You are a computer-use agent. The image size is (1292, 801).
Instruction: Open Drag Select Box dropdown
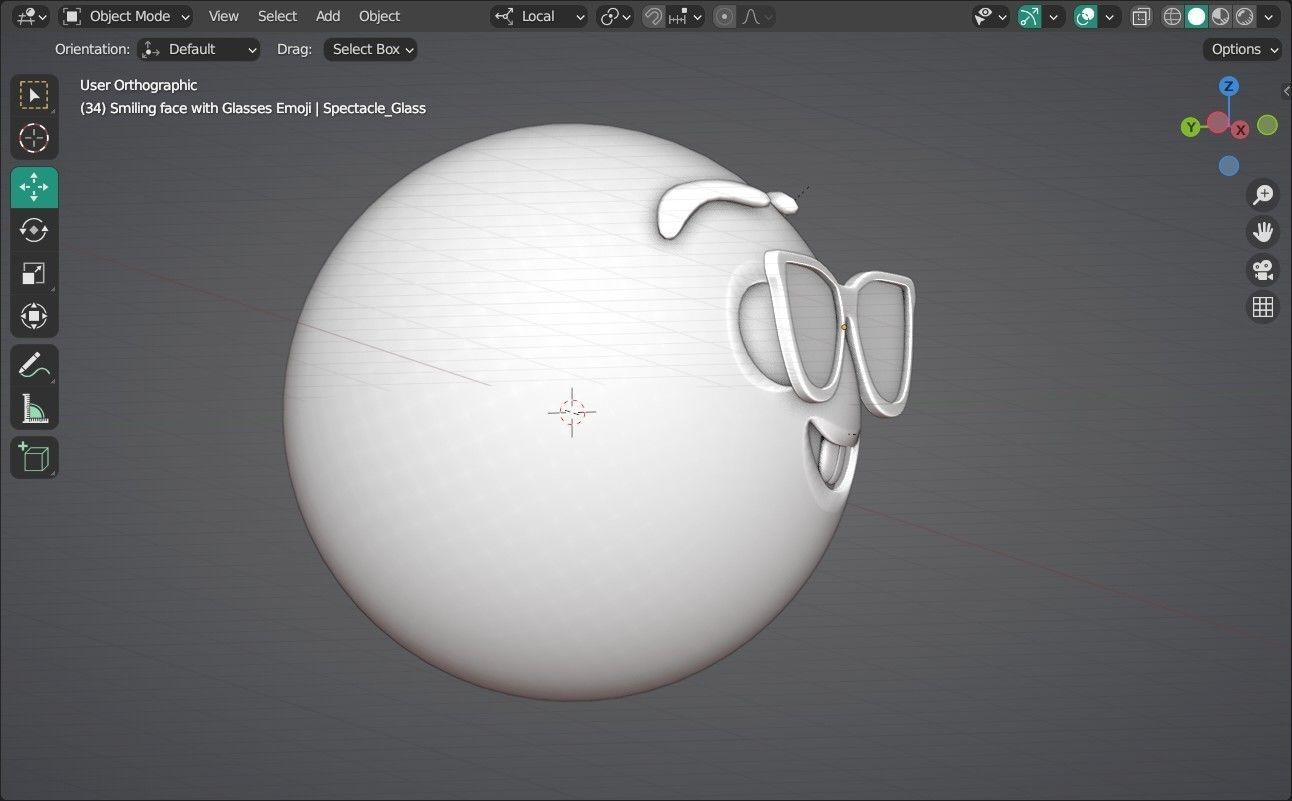[x=370, y=49]
